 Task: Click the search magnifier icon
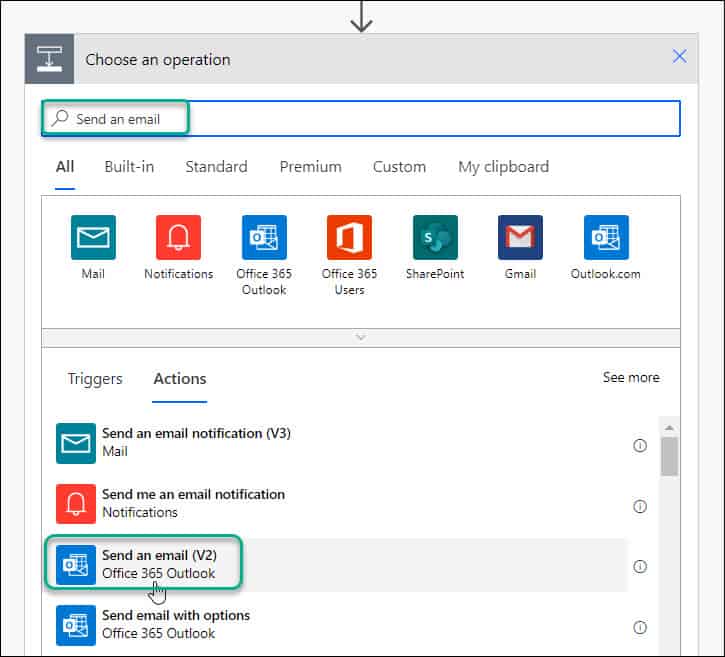(60, 118)
